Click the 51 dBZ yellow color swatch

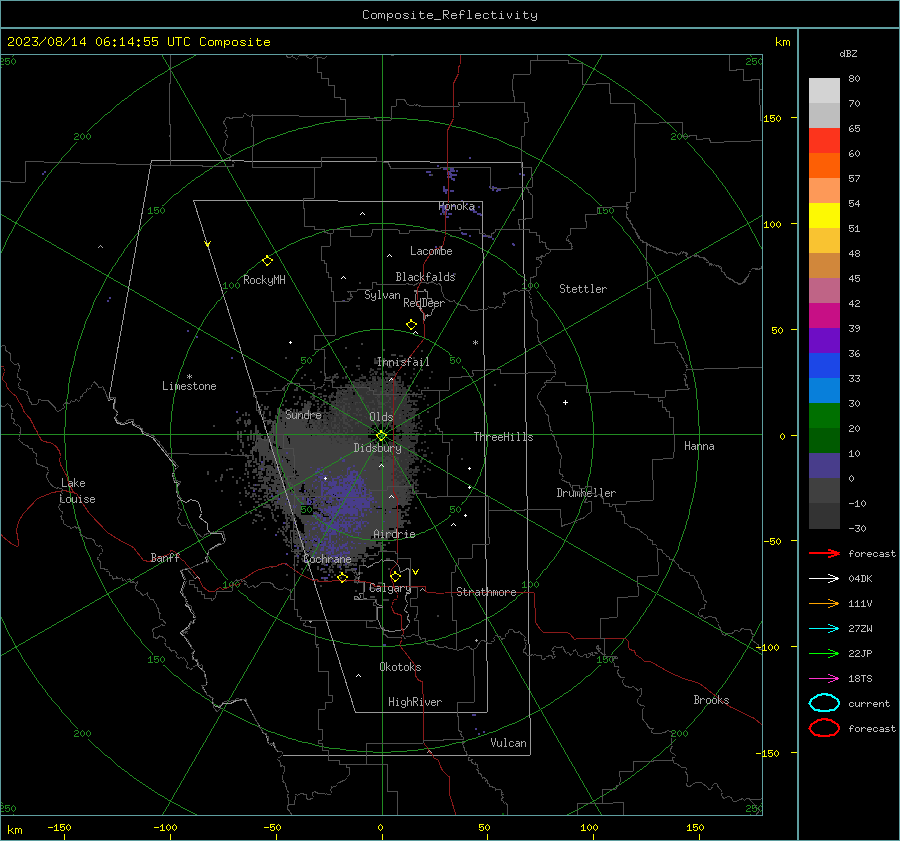point(824,215)
